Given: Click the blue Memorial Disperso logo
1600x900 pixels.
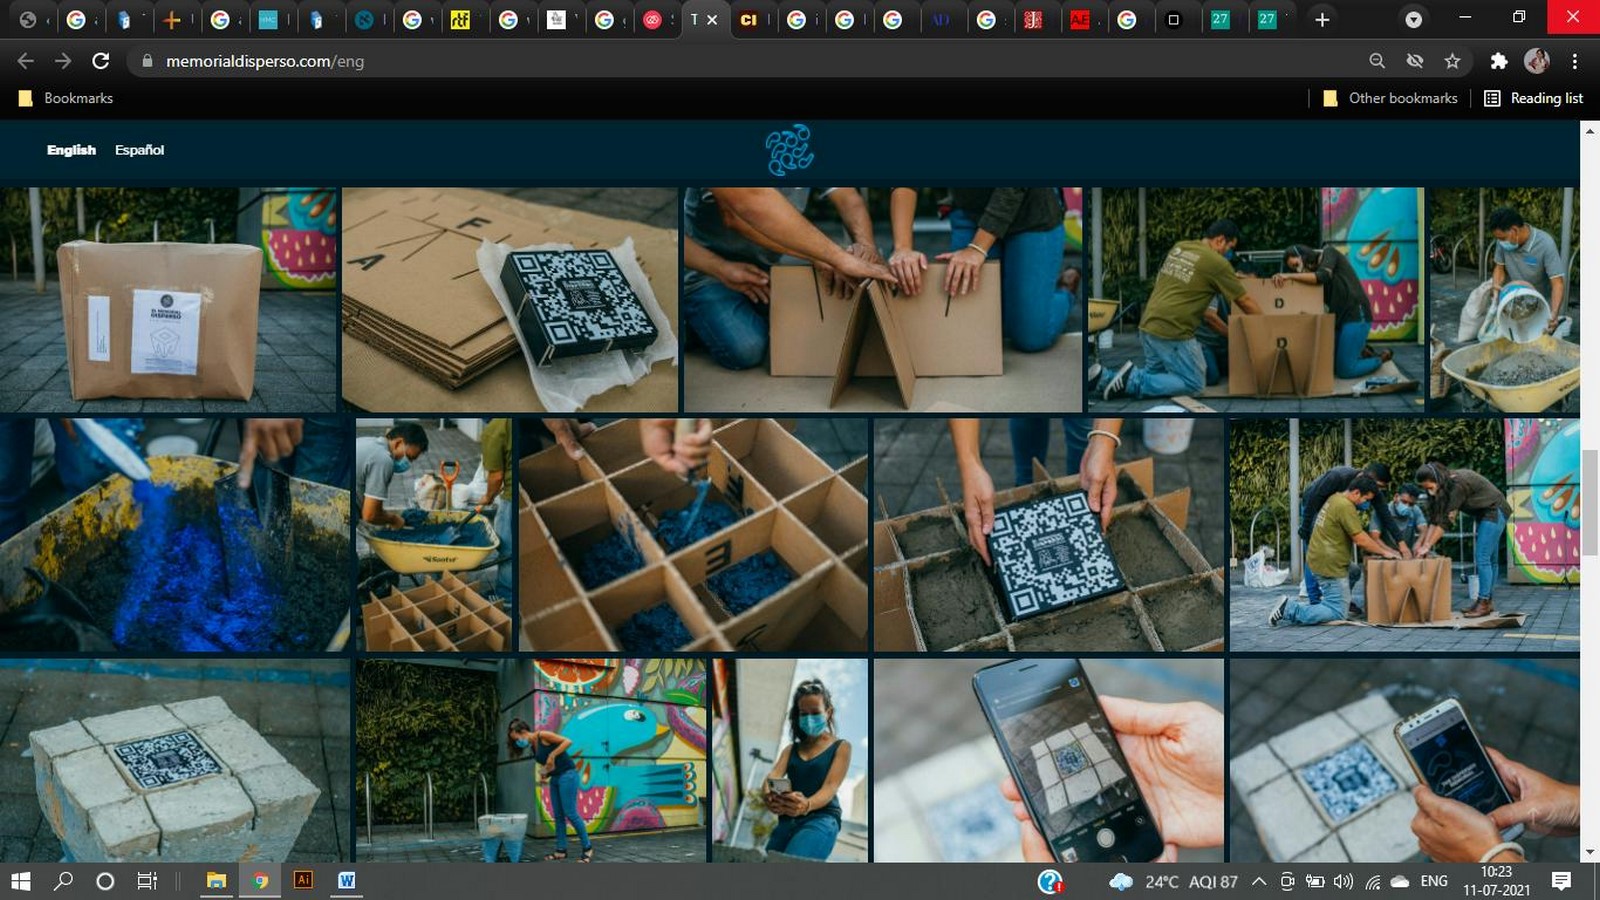Looking at the screenshot, I should pyautogui.click(x=789, y=150).
